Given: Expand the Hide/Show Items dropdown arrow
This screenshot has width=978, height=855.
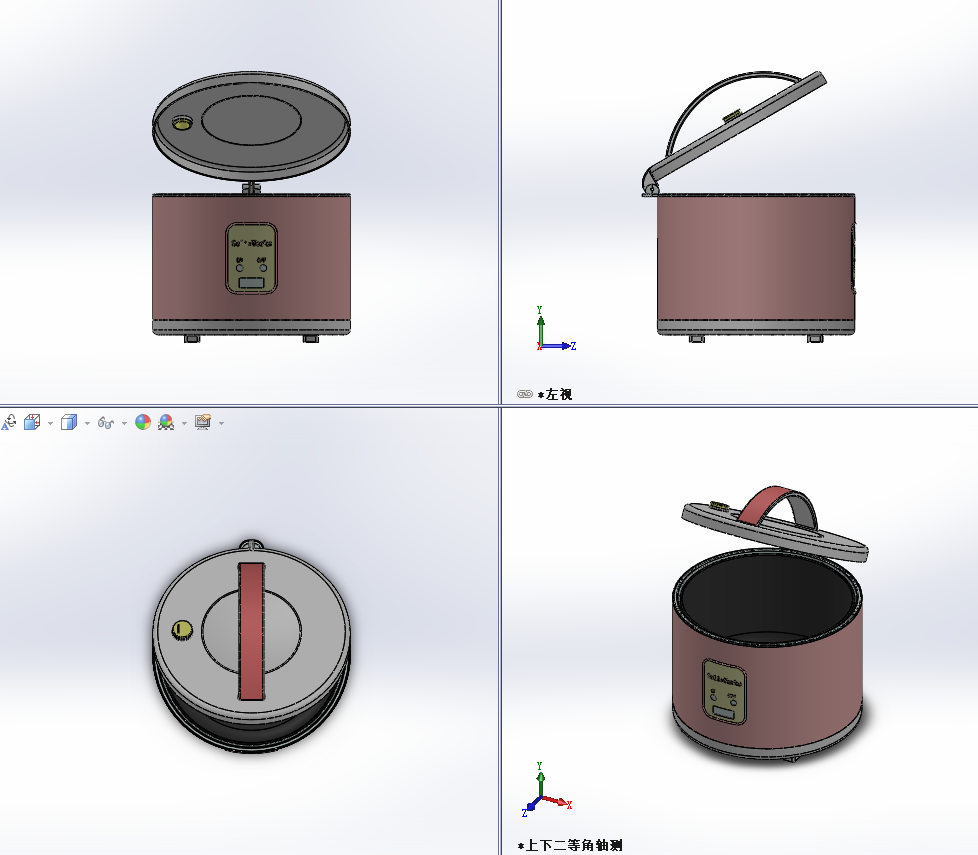Looking at the screenshot, I should 124,423.
